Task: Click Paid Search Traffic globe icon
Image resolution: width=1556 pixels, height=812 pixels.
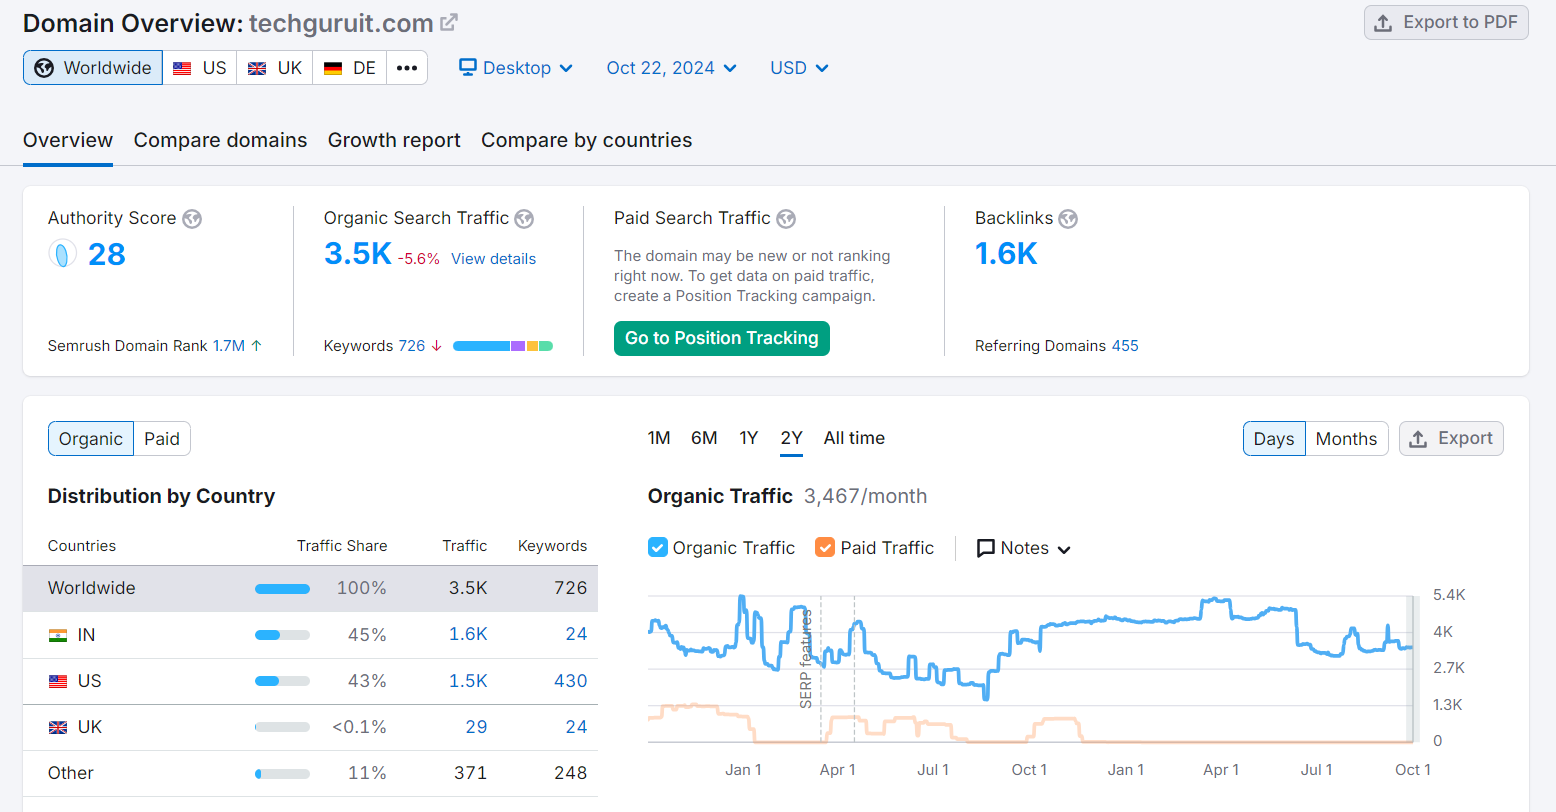Action: click(786, 219)
